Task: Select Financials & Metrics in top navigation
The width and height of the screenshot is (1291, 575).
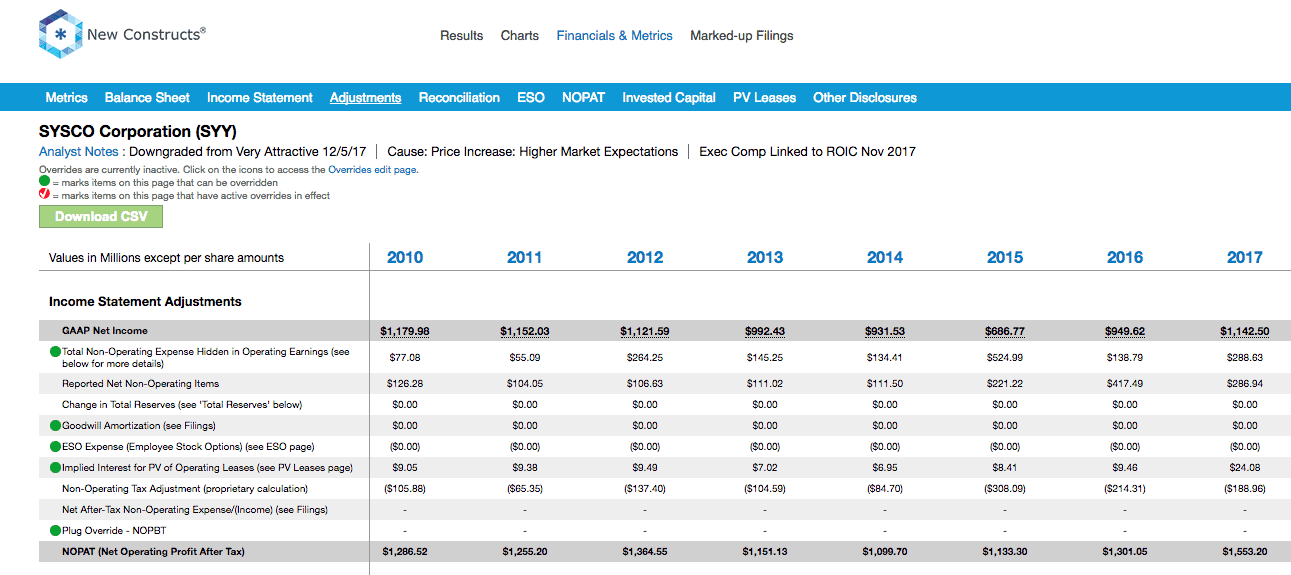Action: (x=615, y=36)
